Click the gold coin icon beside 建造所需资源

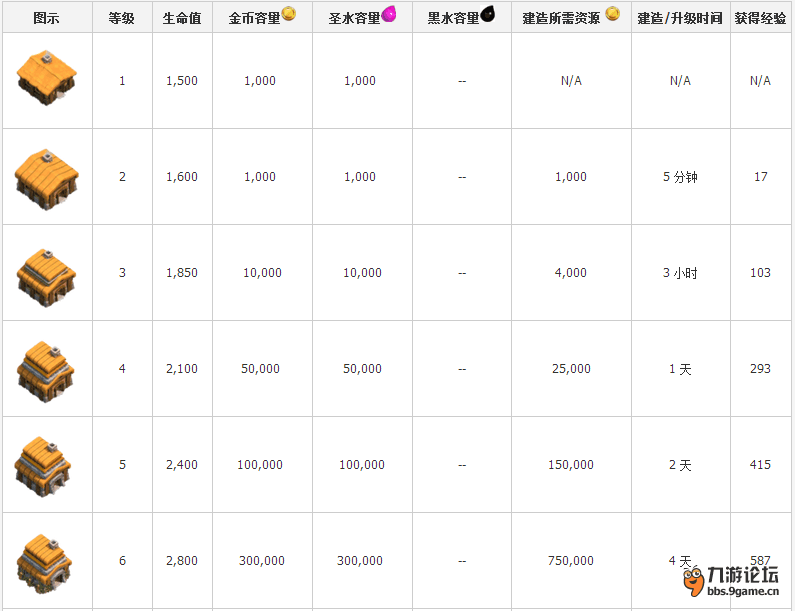pyautogui.click(x=612, y=13)
